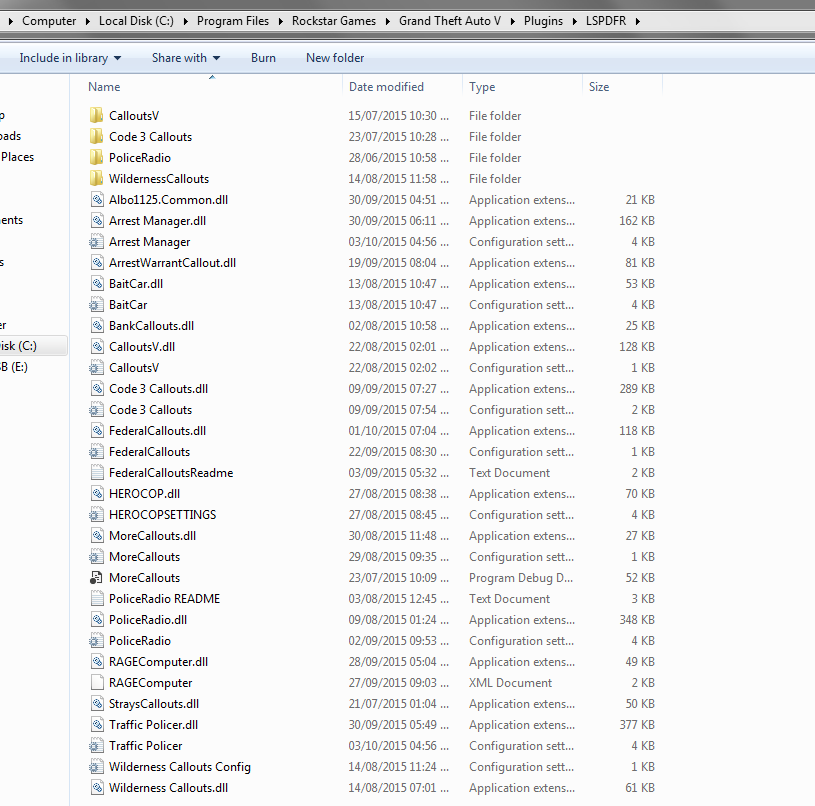Viewport: 815px width, 806px height.
Task: Click the StraysCallouts.dll file icon
Action: click(97, 704)
